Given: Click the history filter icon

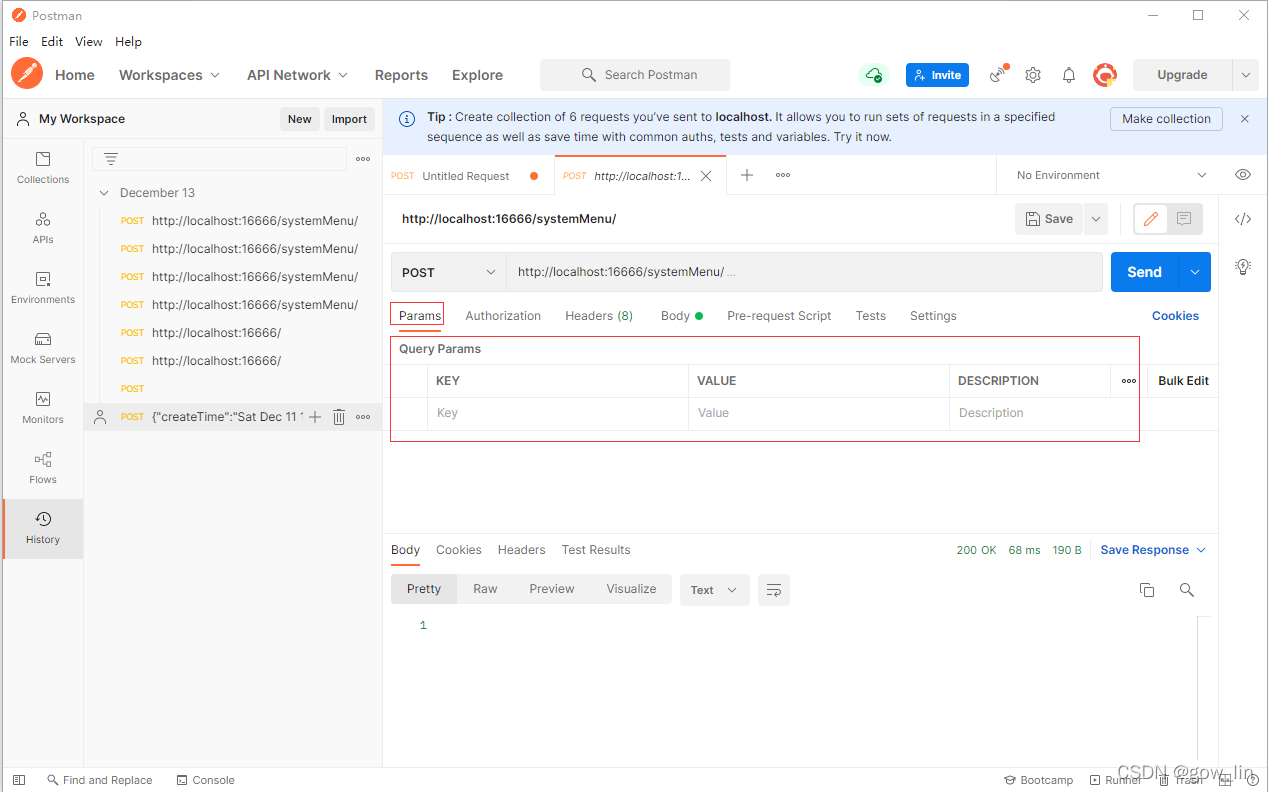Looking at the screenshot, I should point(111,159).
